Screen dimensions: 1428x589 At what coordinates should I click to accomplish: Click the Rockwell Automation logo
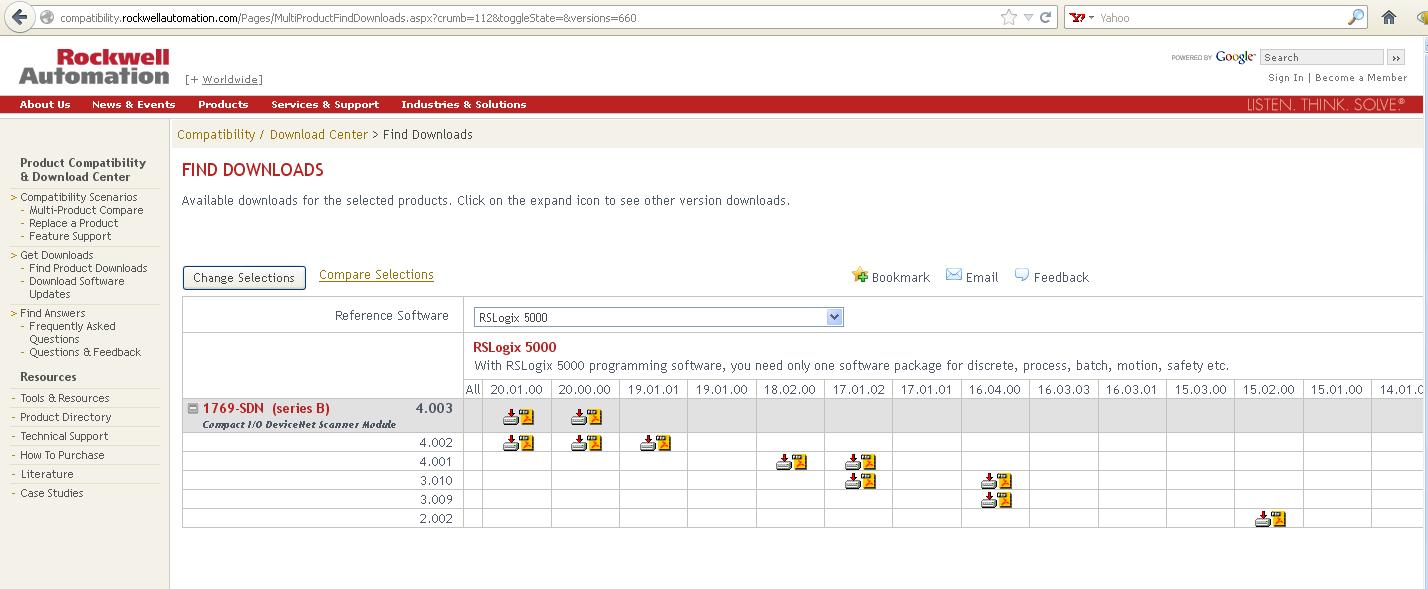coord(94,66)
